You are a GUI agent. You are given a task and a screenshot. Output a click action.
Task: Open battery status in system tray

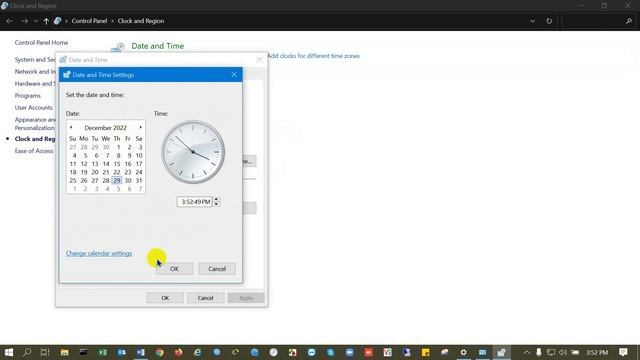[x=575, y=352]
